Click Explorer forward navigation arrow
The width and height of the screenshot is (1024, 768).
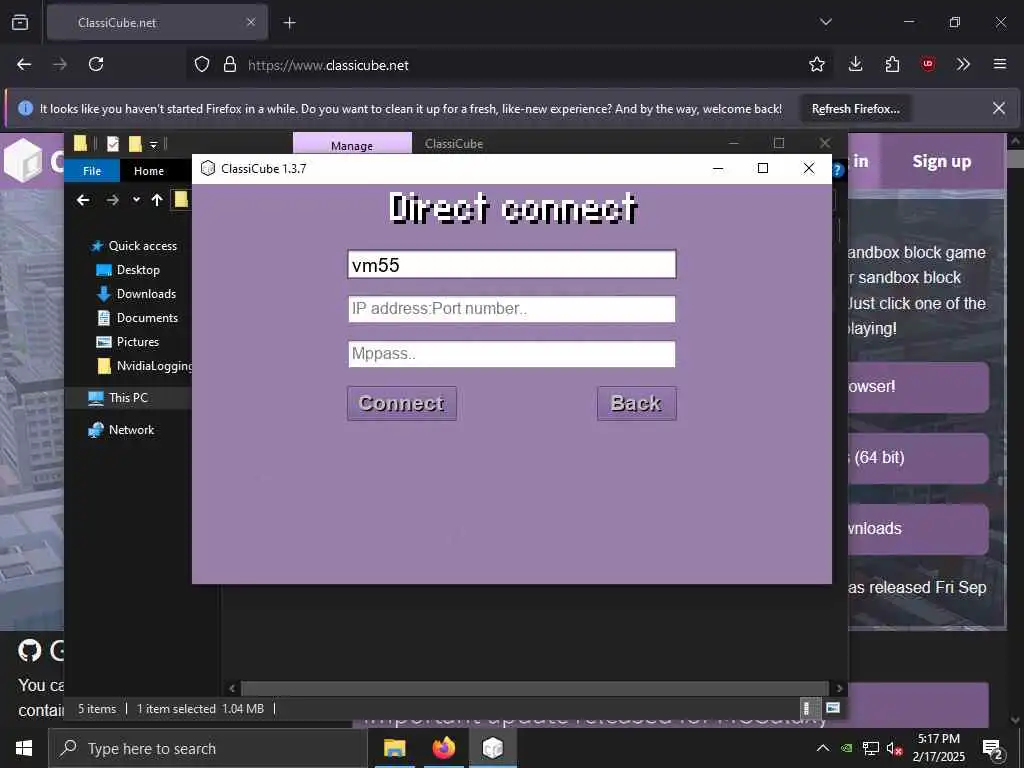112,200
